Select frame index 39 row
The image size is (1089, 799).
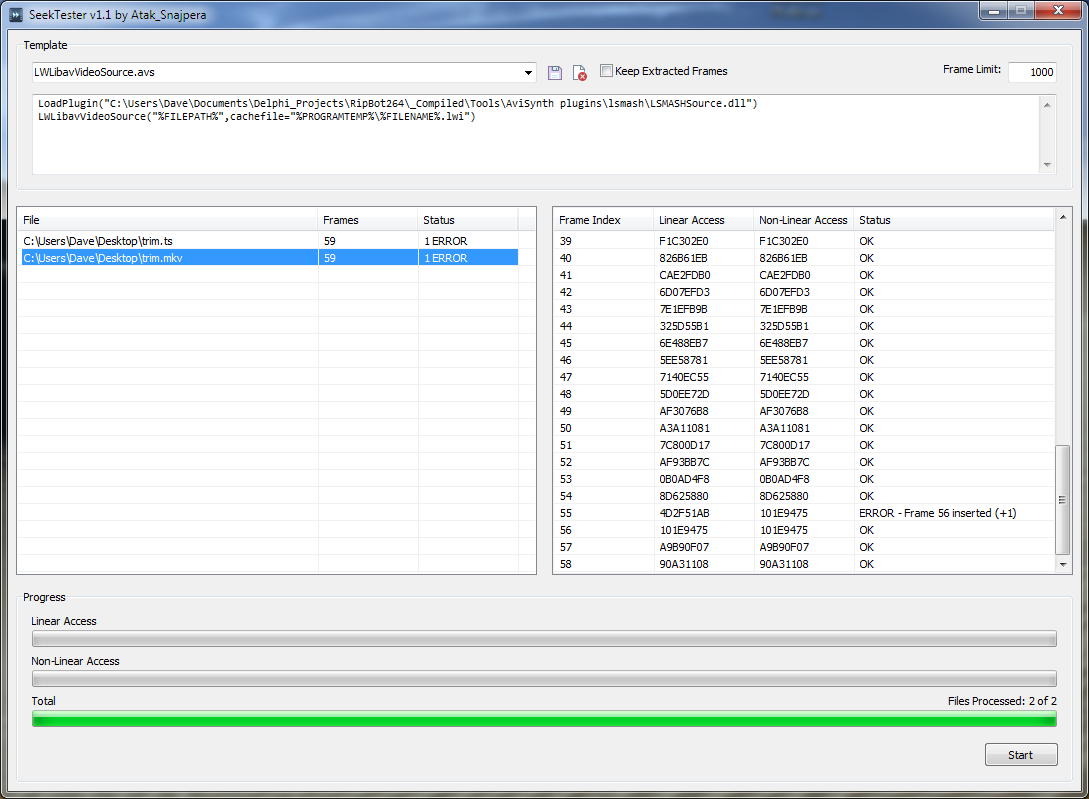[x=804, y=241]
